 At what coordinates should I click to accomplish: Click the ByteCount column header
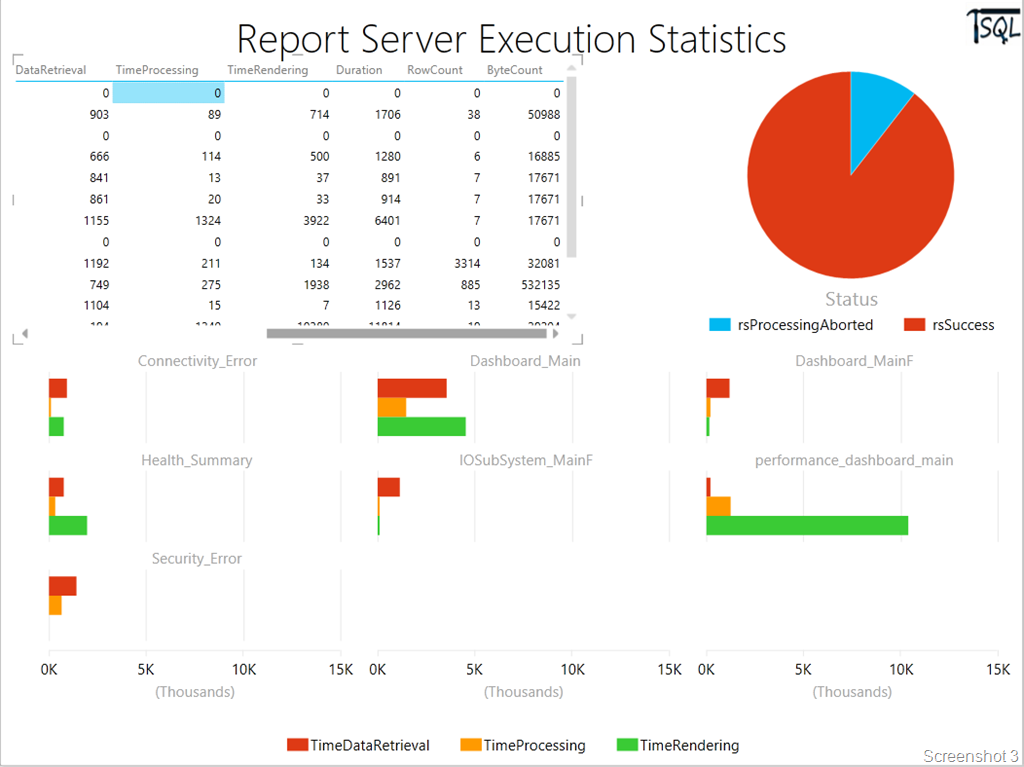[515, 70]
